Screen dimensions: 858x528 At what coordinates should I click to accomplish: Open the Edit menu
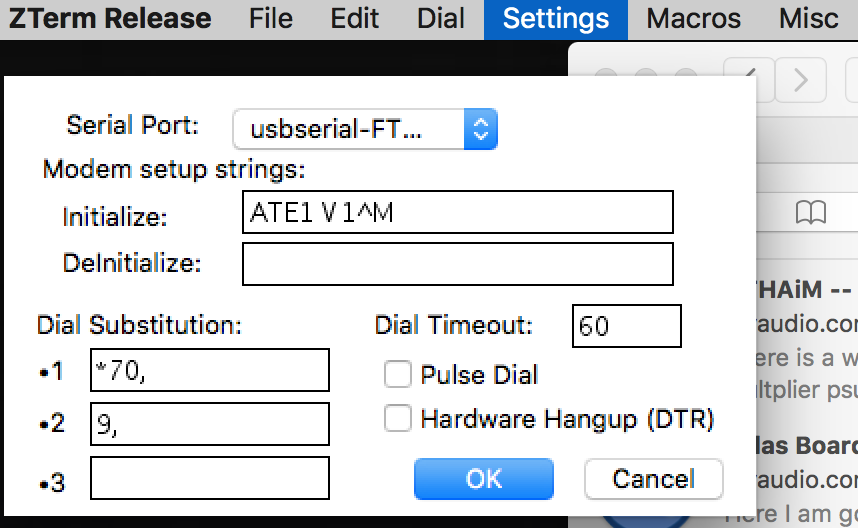[x=354, y=19]
